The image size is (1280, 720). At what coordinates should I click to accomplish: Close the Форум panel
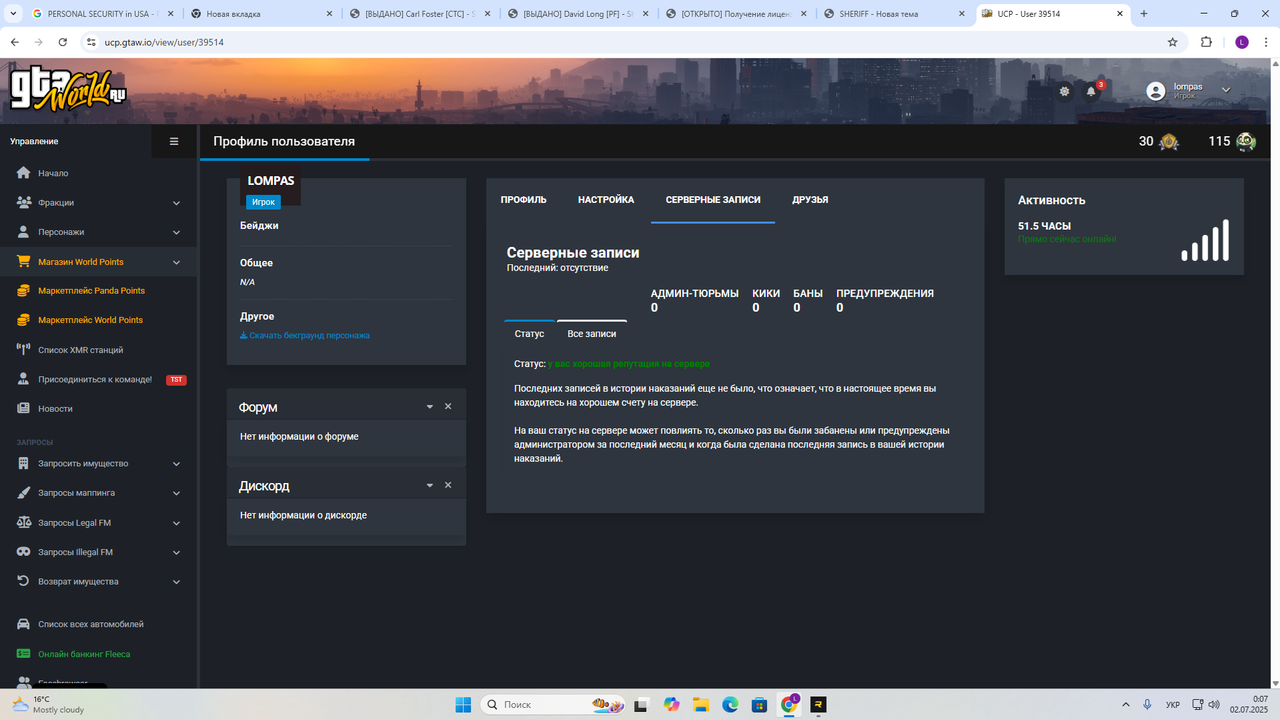tap(448, 407)
